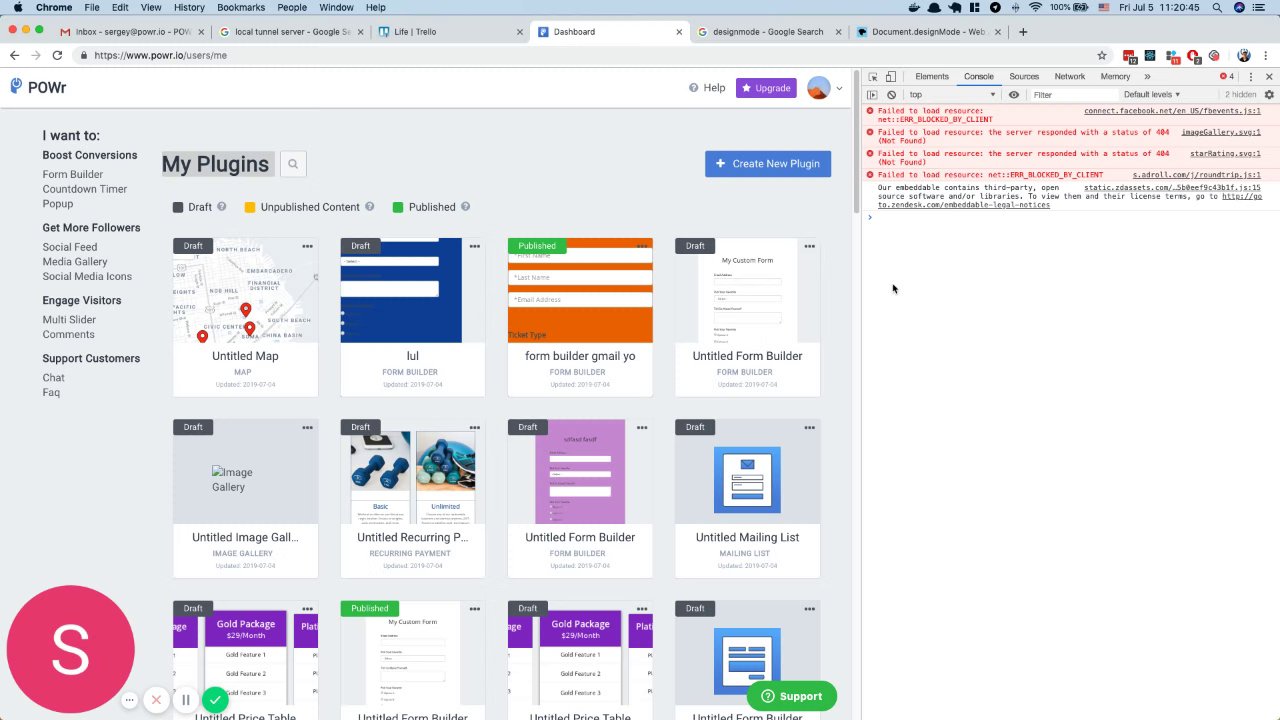The width and height of the screenshot is (1280, 720).
Task: Open options menu on lul card
Action: click(474, 246)
